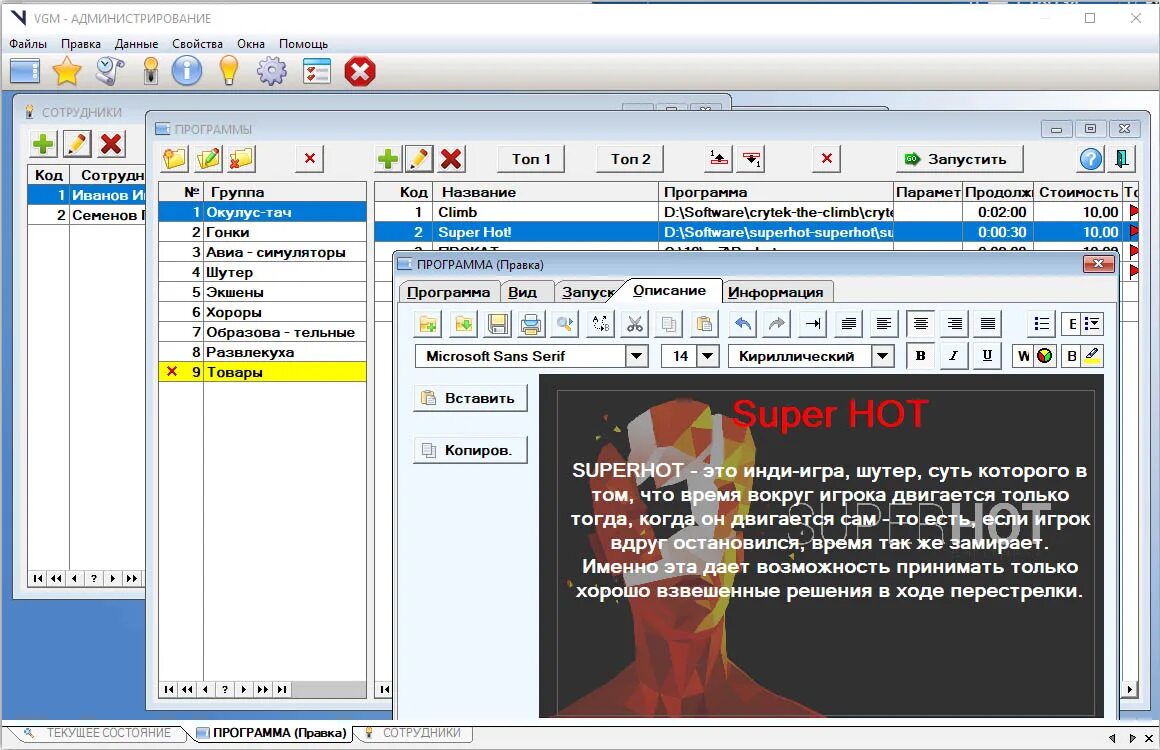
Task: Click the yellow lightbulb icon in main toolbar
Action: [x=229, y=72]
